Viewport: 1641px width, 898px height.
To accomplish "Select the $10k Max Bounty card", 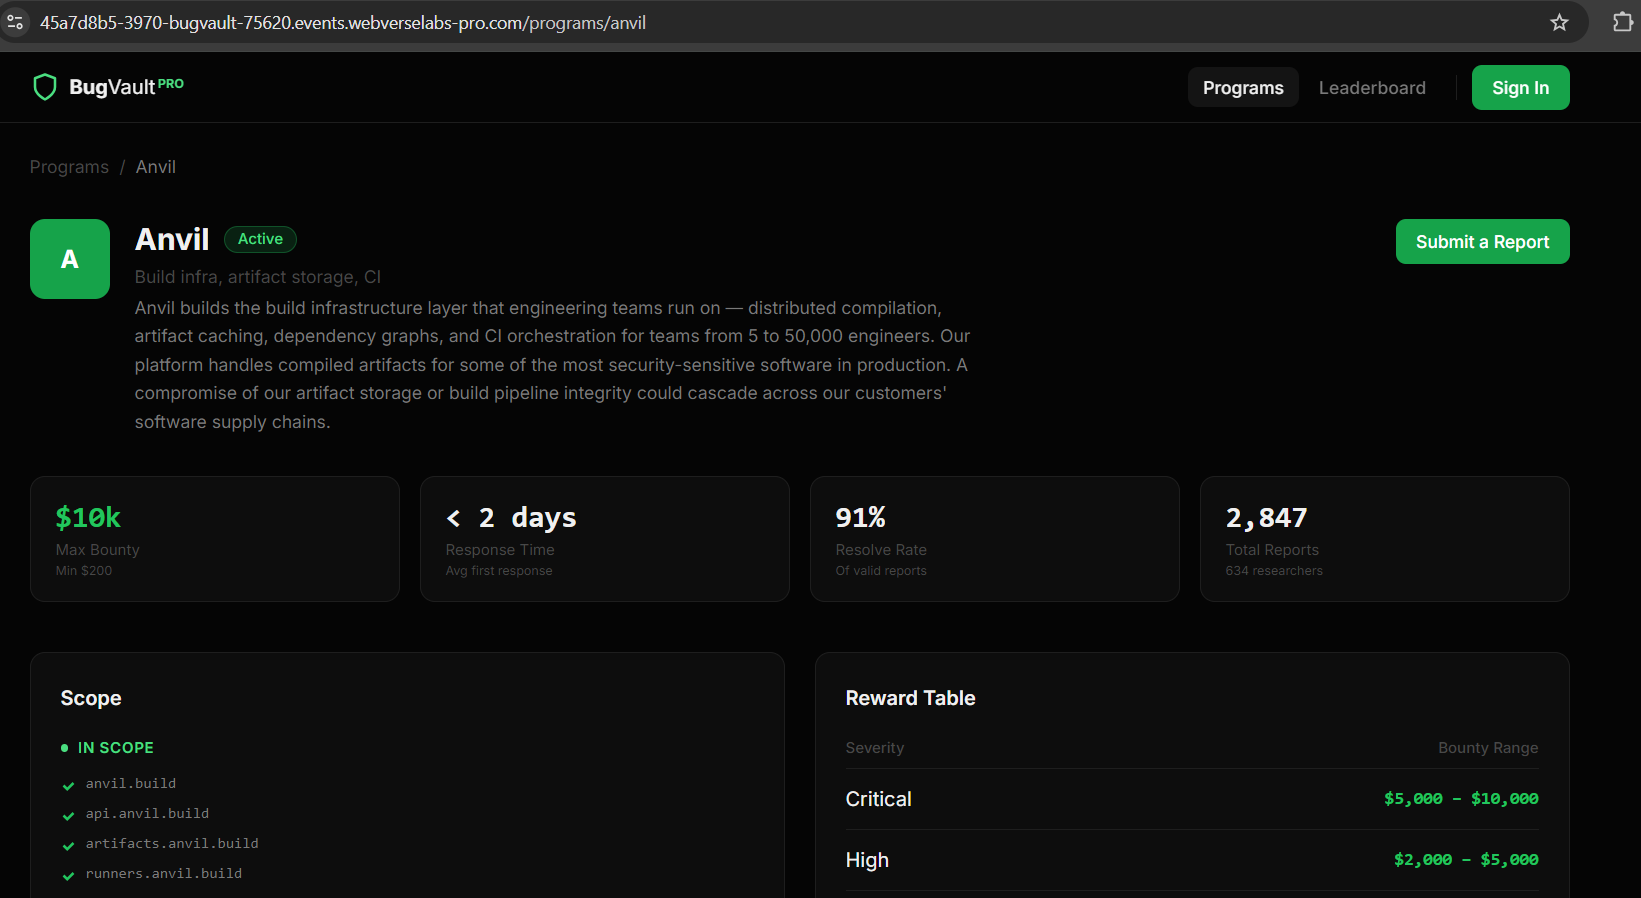I will click(x=215, y=539).
